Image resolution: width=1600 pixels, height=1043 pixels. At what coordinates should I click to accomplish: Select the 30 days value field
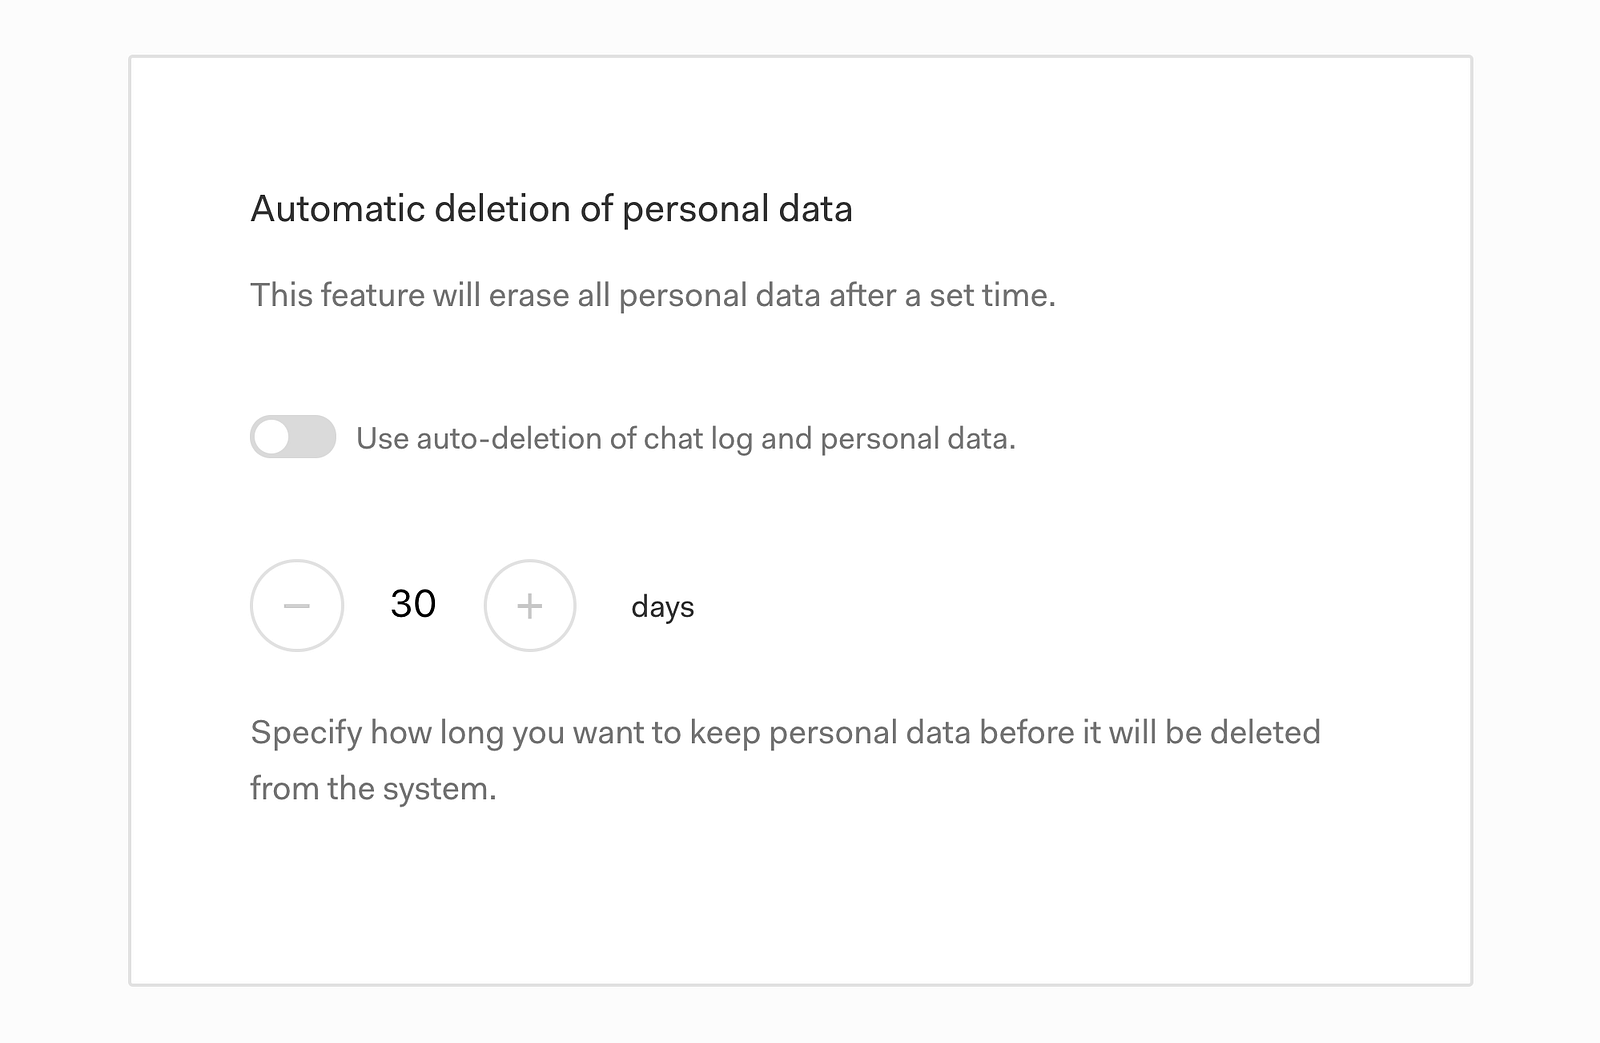[413, 604]
